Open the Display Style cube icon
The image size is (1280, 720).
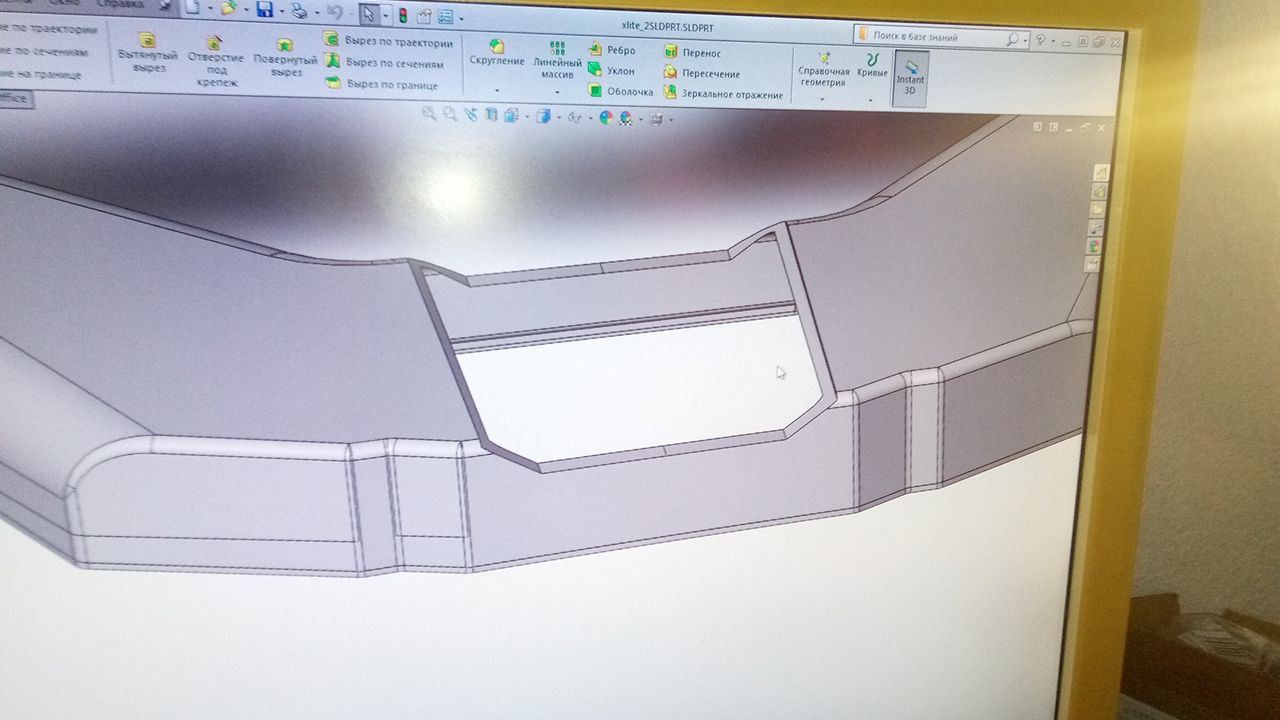pos(543,117)
